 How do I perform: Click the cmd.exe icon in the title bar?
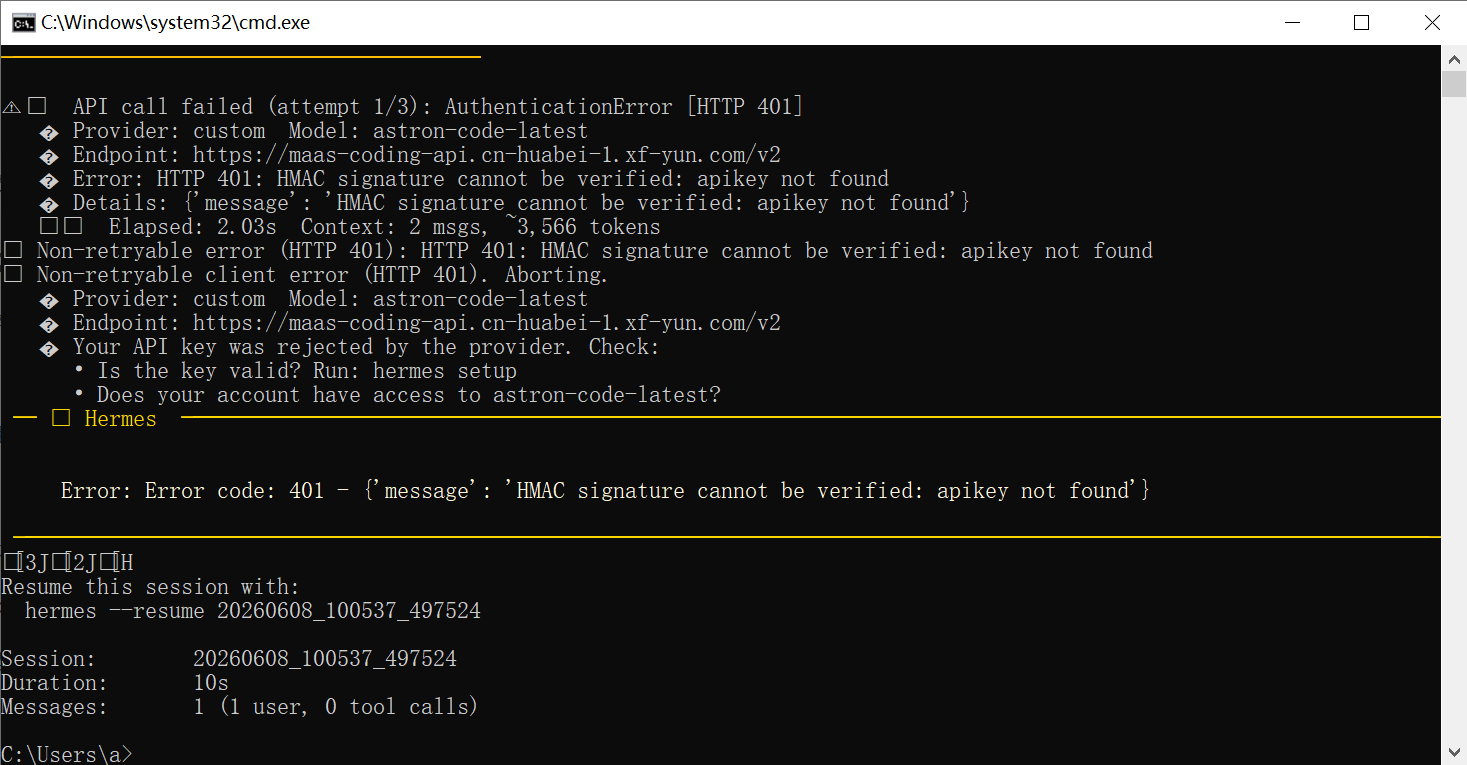[22, 22]
